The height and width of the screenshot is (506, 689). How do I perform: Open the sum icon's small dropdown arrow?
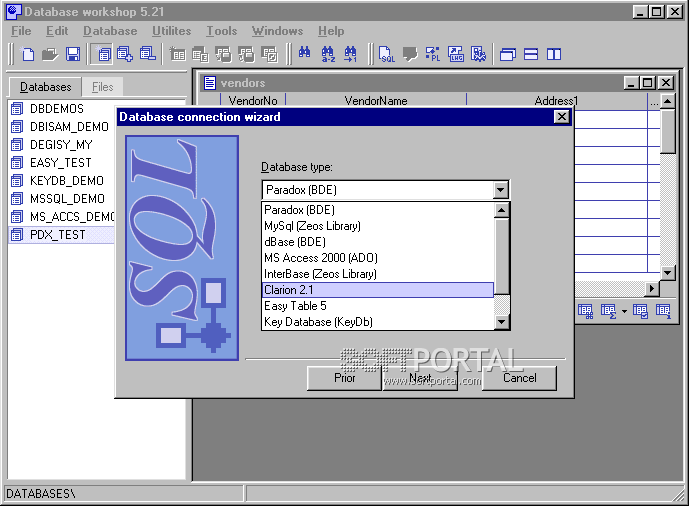624,311
